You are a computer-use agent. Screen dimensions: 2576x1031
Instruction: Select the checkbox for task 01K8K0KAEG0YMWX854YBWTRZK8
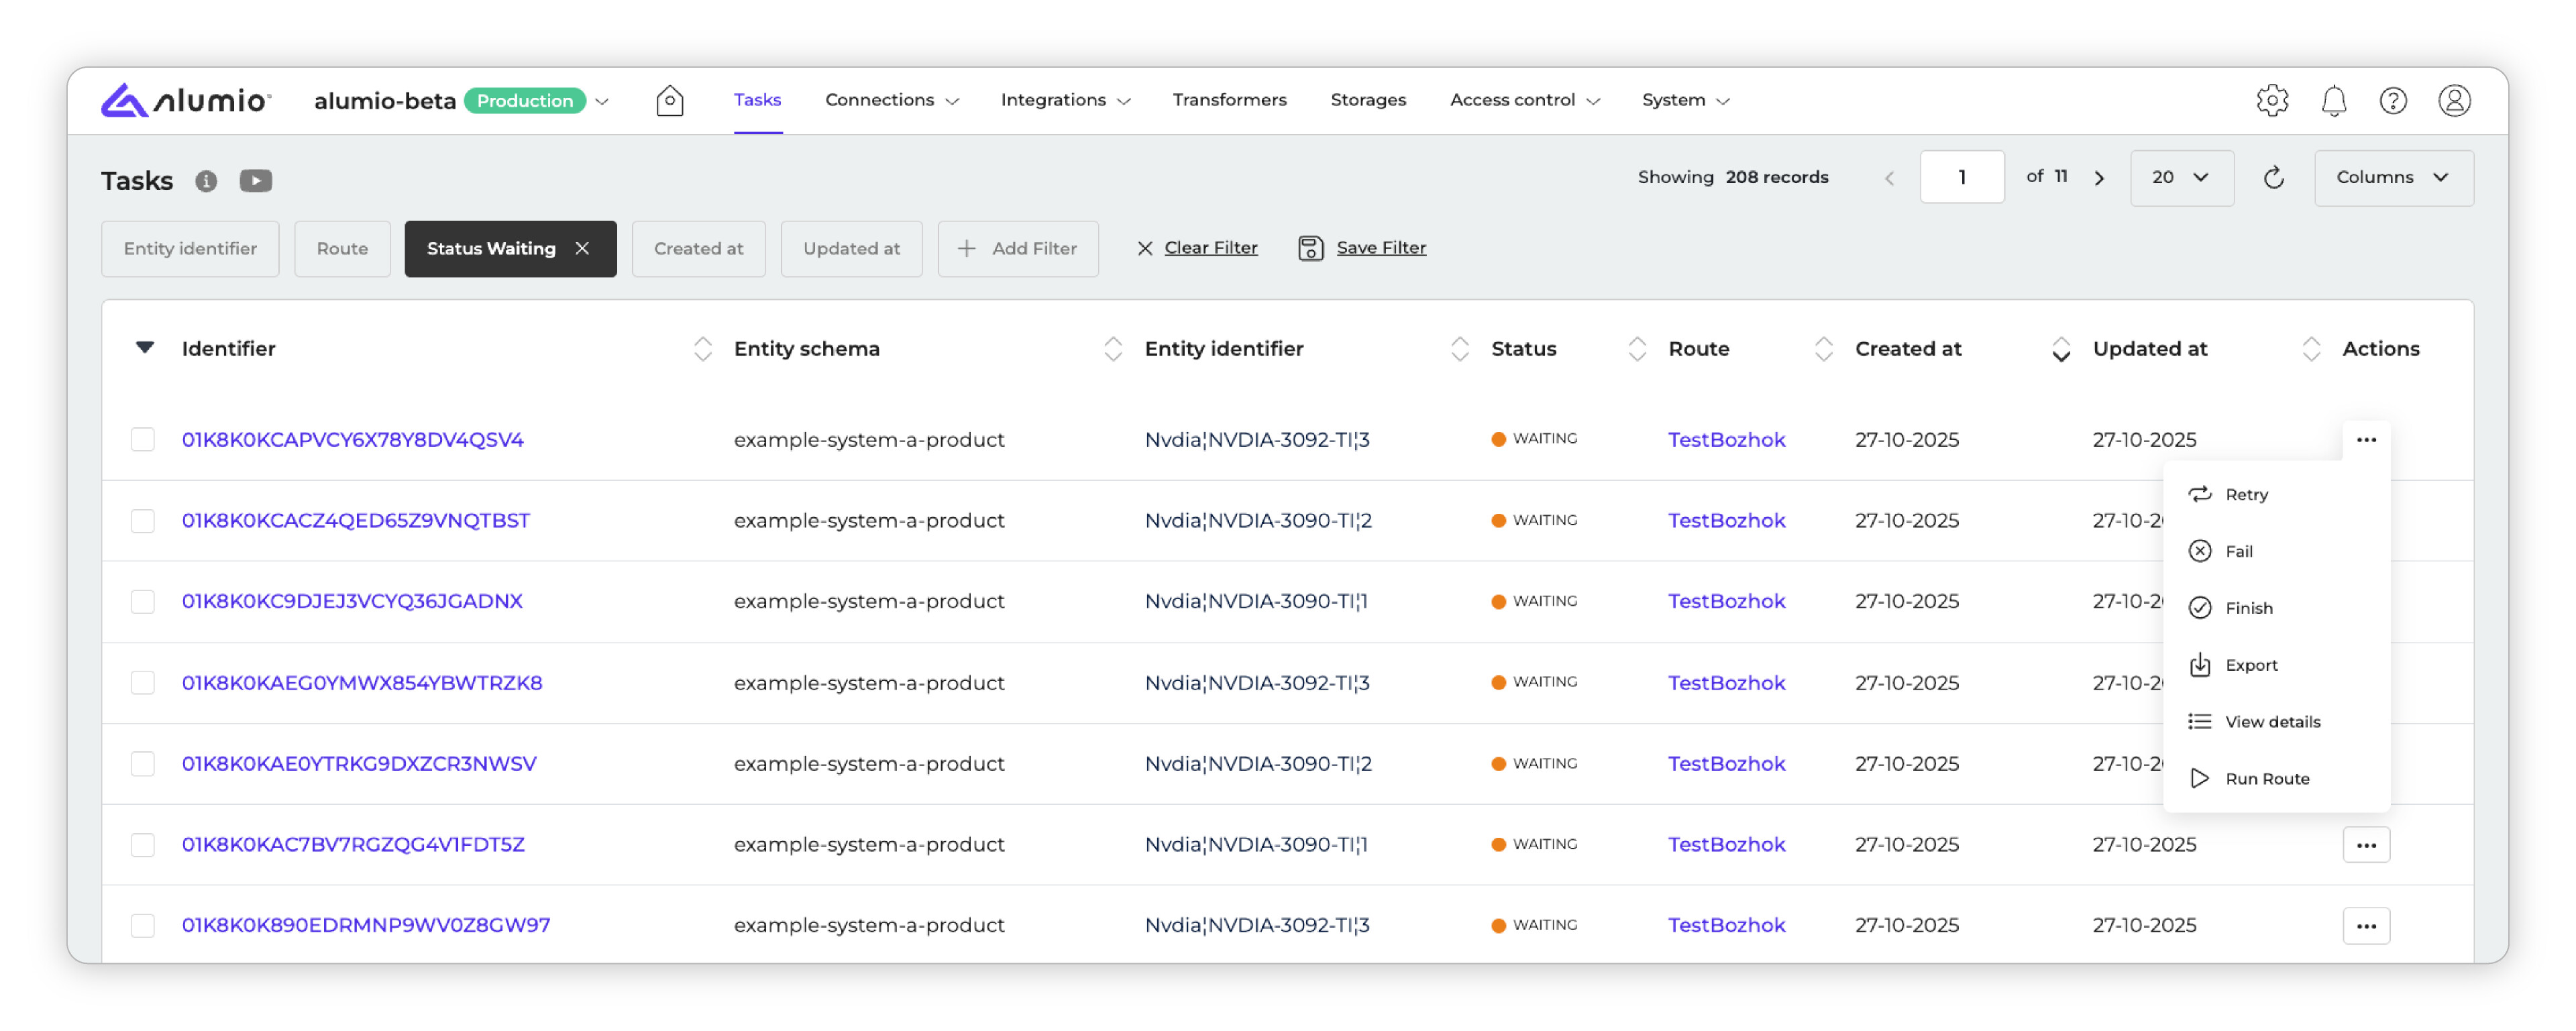143,682
